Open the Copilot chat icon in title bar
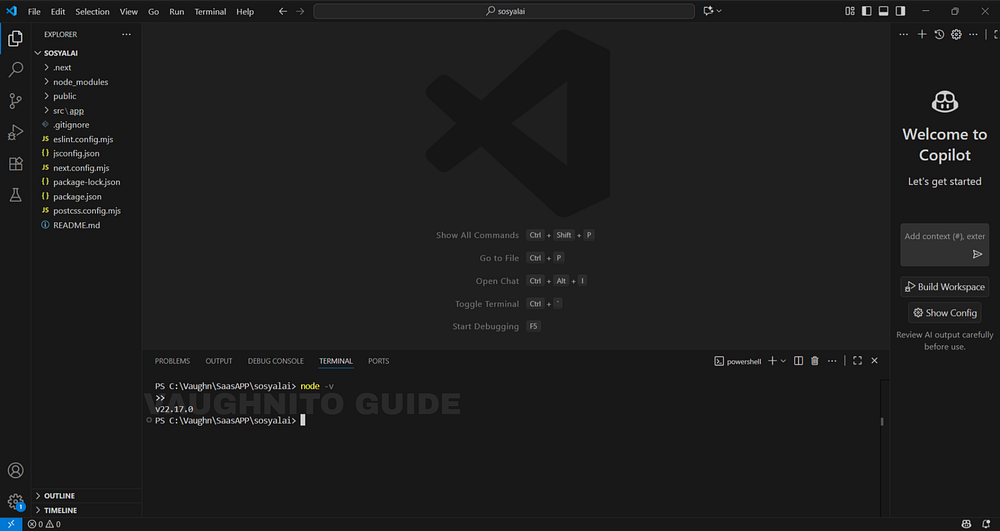The image size is (1000, 531). (x=708, y=11)
